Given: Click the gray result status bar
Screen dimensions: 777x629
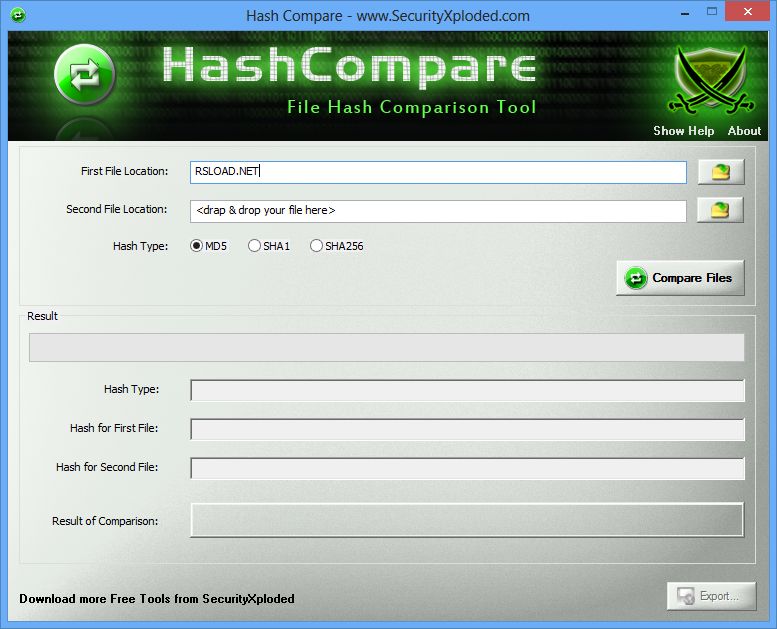Looking at the screenshot, I should click(x=387, y=347).
